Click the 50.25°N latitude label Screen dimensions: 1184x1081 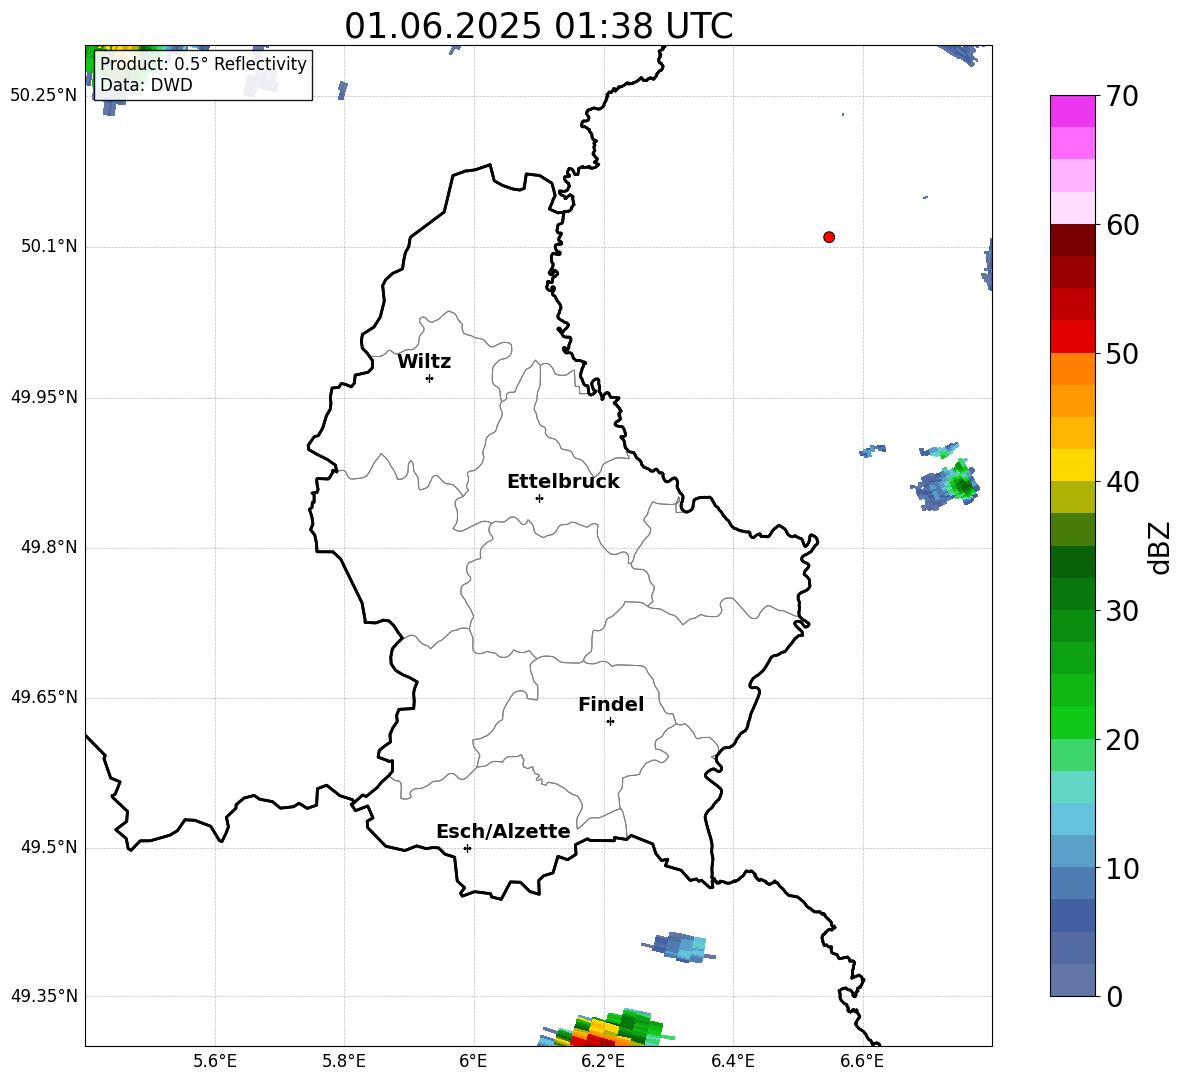(44, 96)
